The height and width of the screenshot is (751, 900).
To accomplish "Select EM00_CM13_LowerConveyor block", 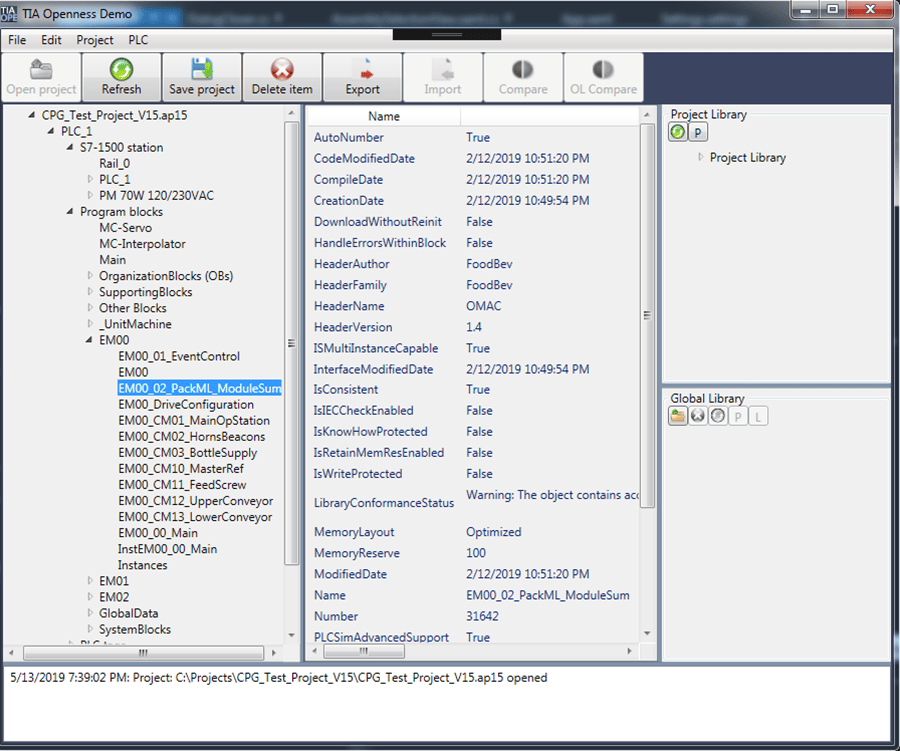I will point(195,517).
